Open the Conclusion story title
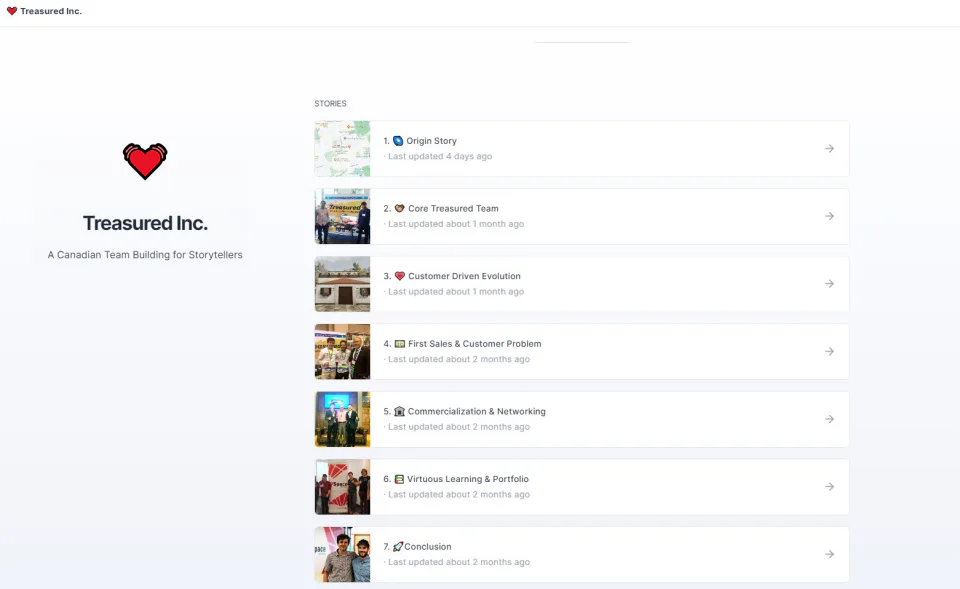 427,547
